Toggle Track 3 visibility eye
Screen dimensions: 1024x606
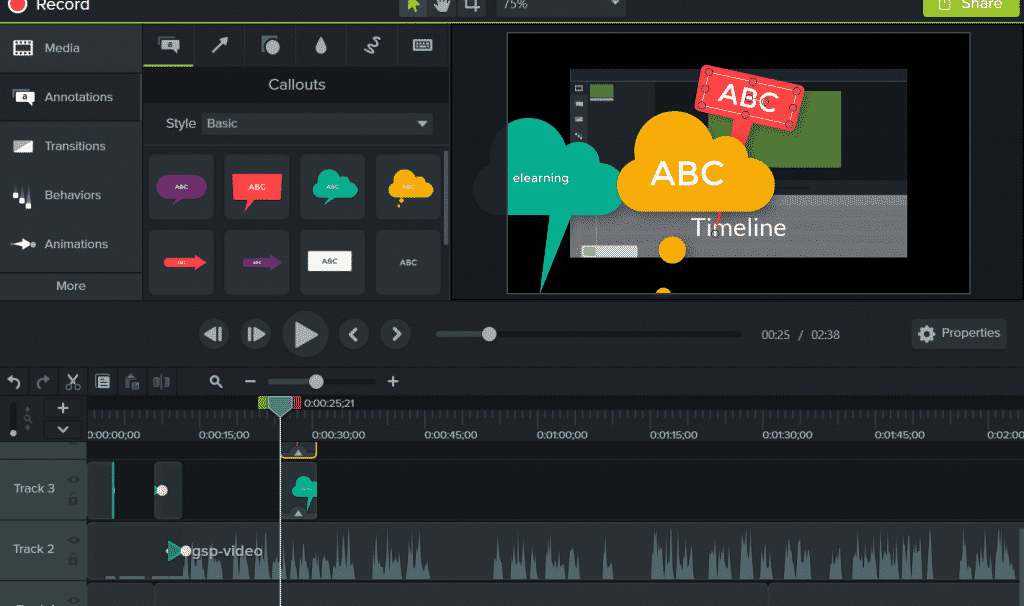pos(73,479)
